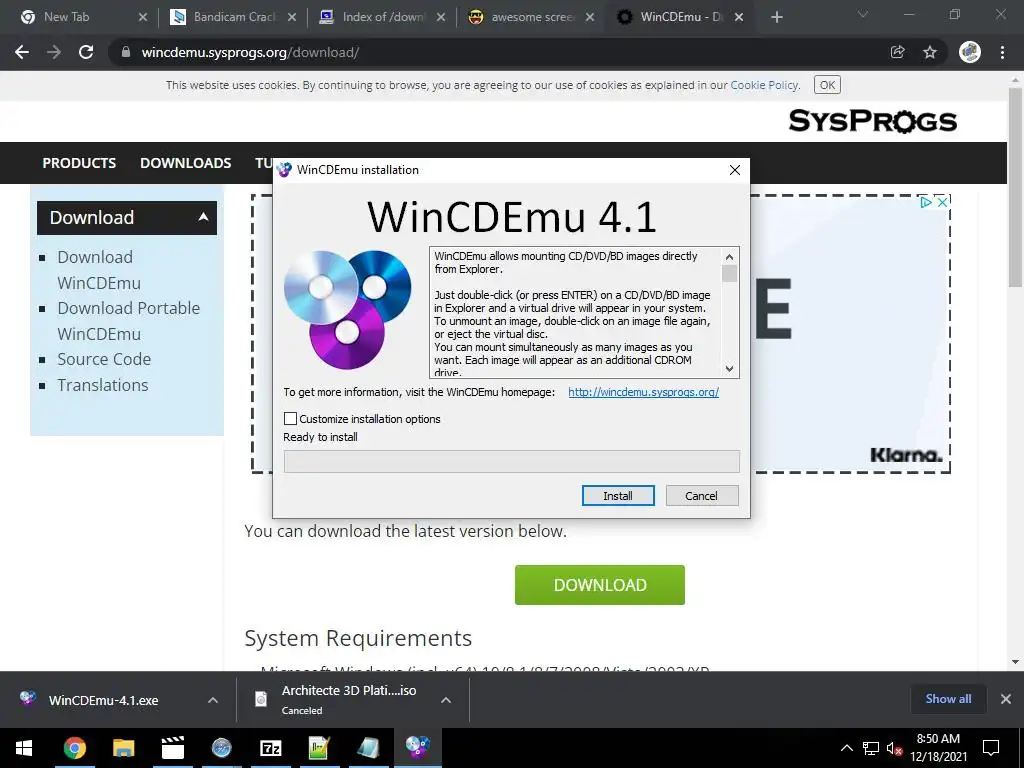Open the DOWNLOADS menu
Image resolution: width=1024 pixels, height=768 pixels.
point(185,163)
